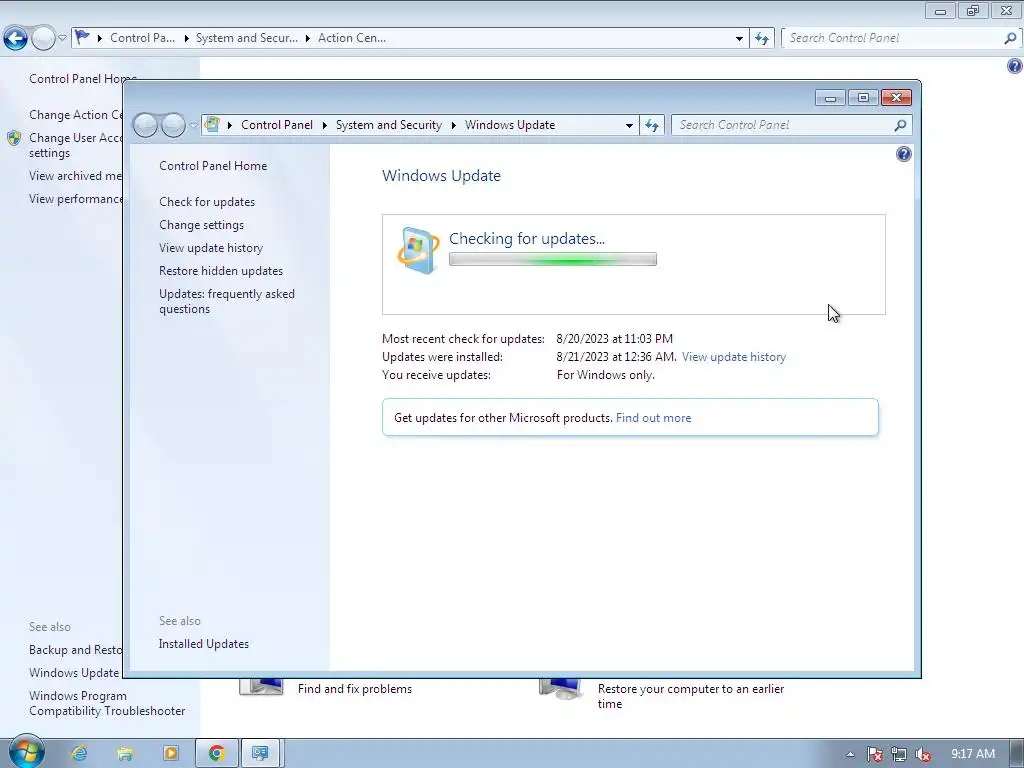
Task: Click Restore hidden updates
Action: pos(221,271)
